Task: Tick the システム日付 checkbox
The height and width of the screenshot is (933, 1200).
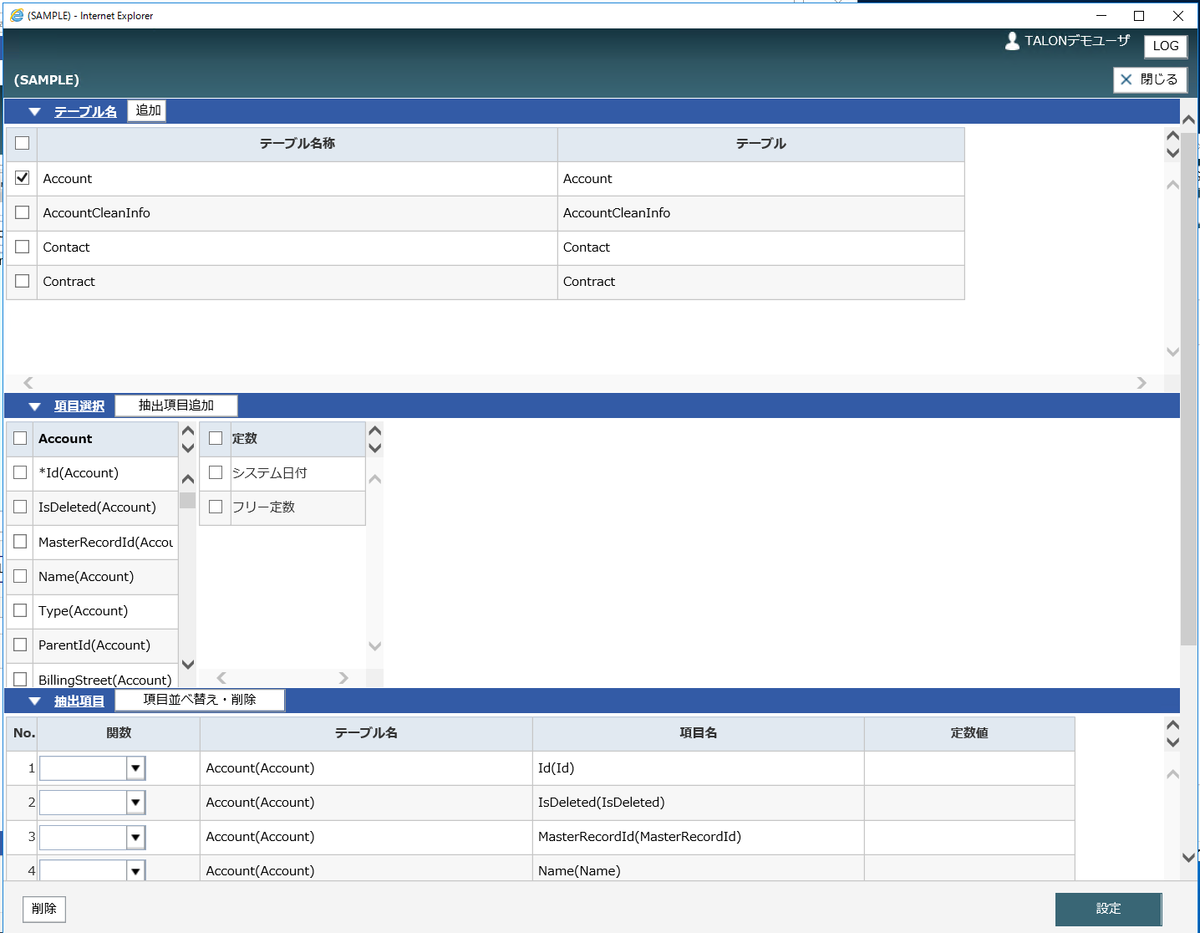Action: 215,473
